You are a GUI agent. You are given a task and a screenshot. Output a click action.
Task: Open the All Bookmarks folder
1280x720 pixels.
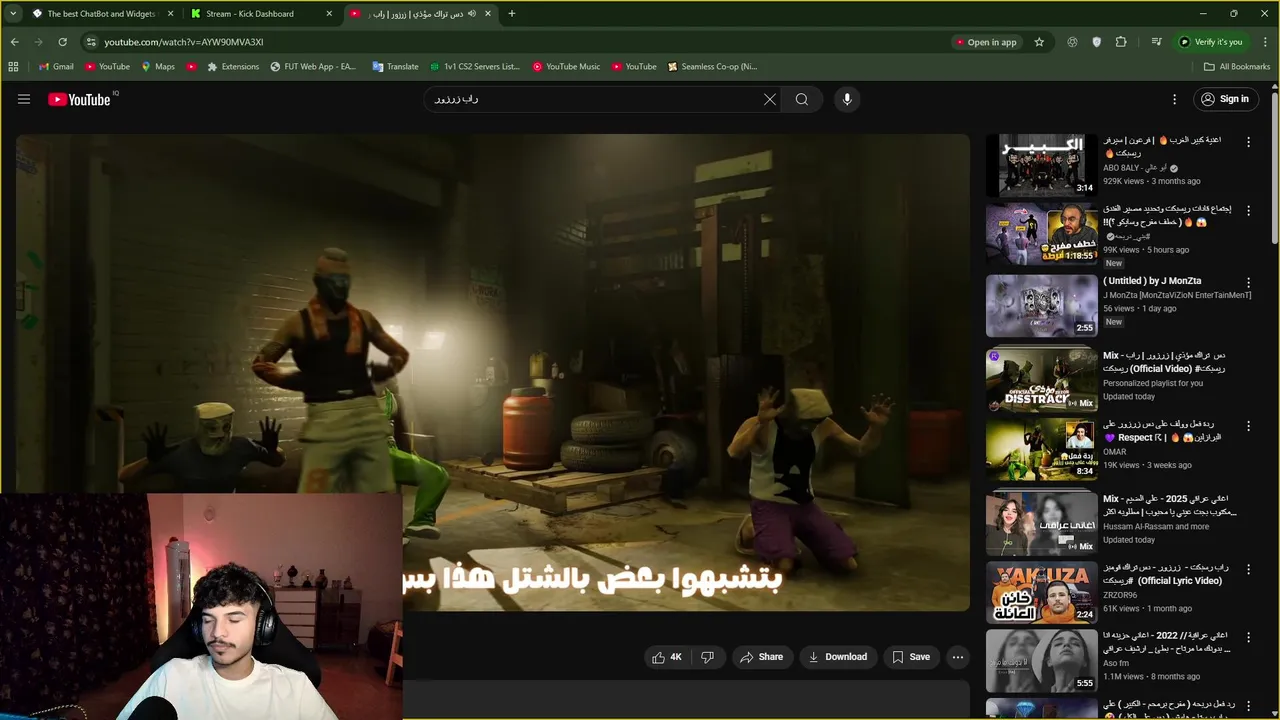tap(1237, 67)
